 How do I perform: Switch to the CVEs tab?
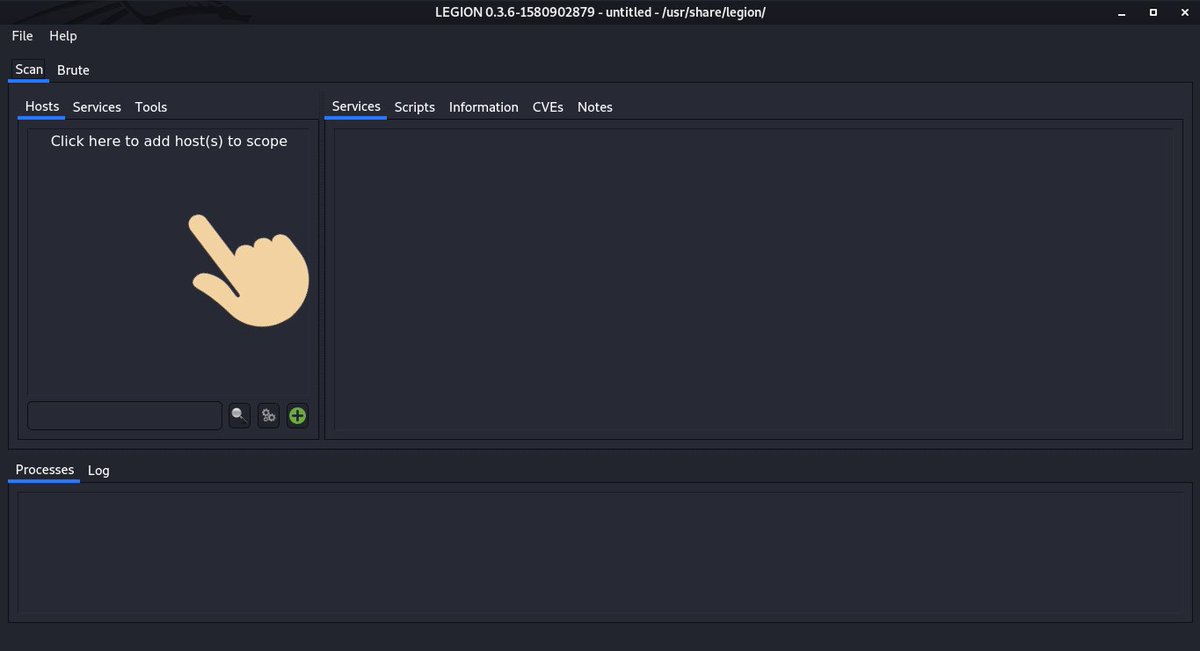pos(547,107)
